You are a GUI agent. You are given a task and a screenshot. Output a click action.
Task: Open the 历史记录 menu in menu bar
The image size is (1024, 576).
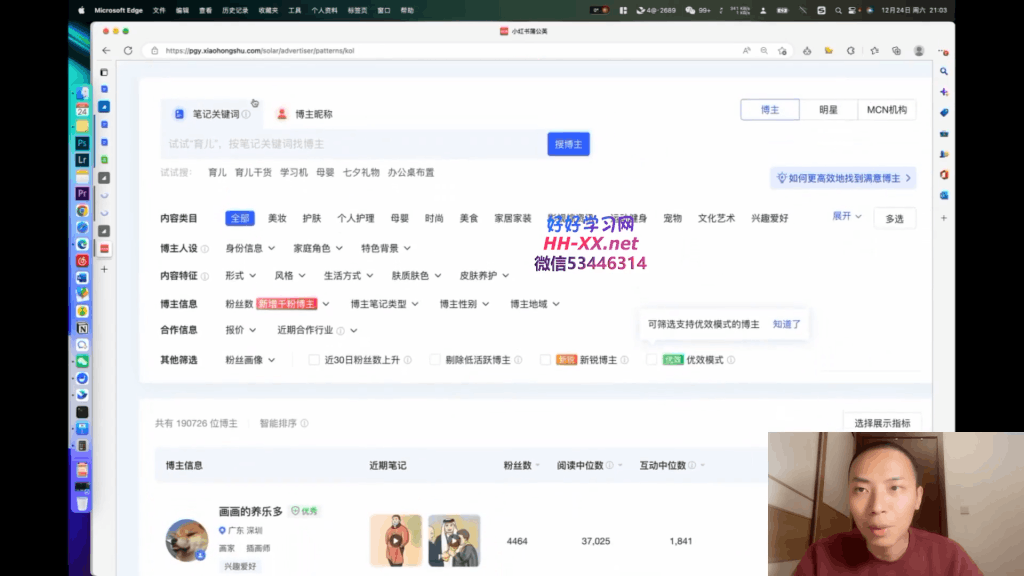(x=234, y=10)
